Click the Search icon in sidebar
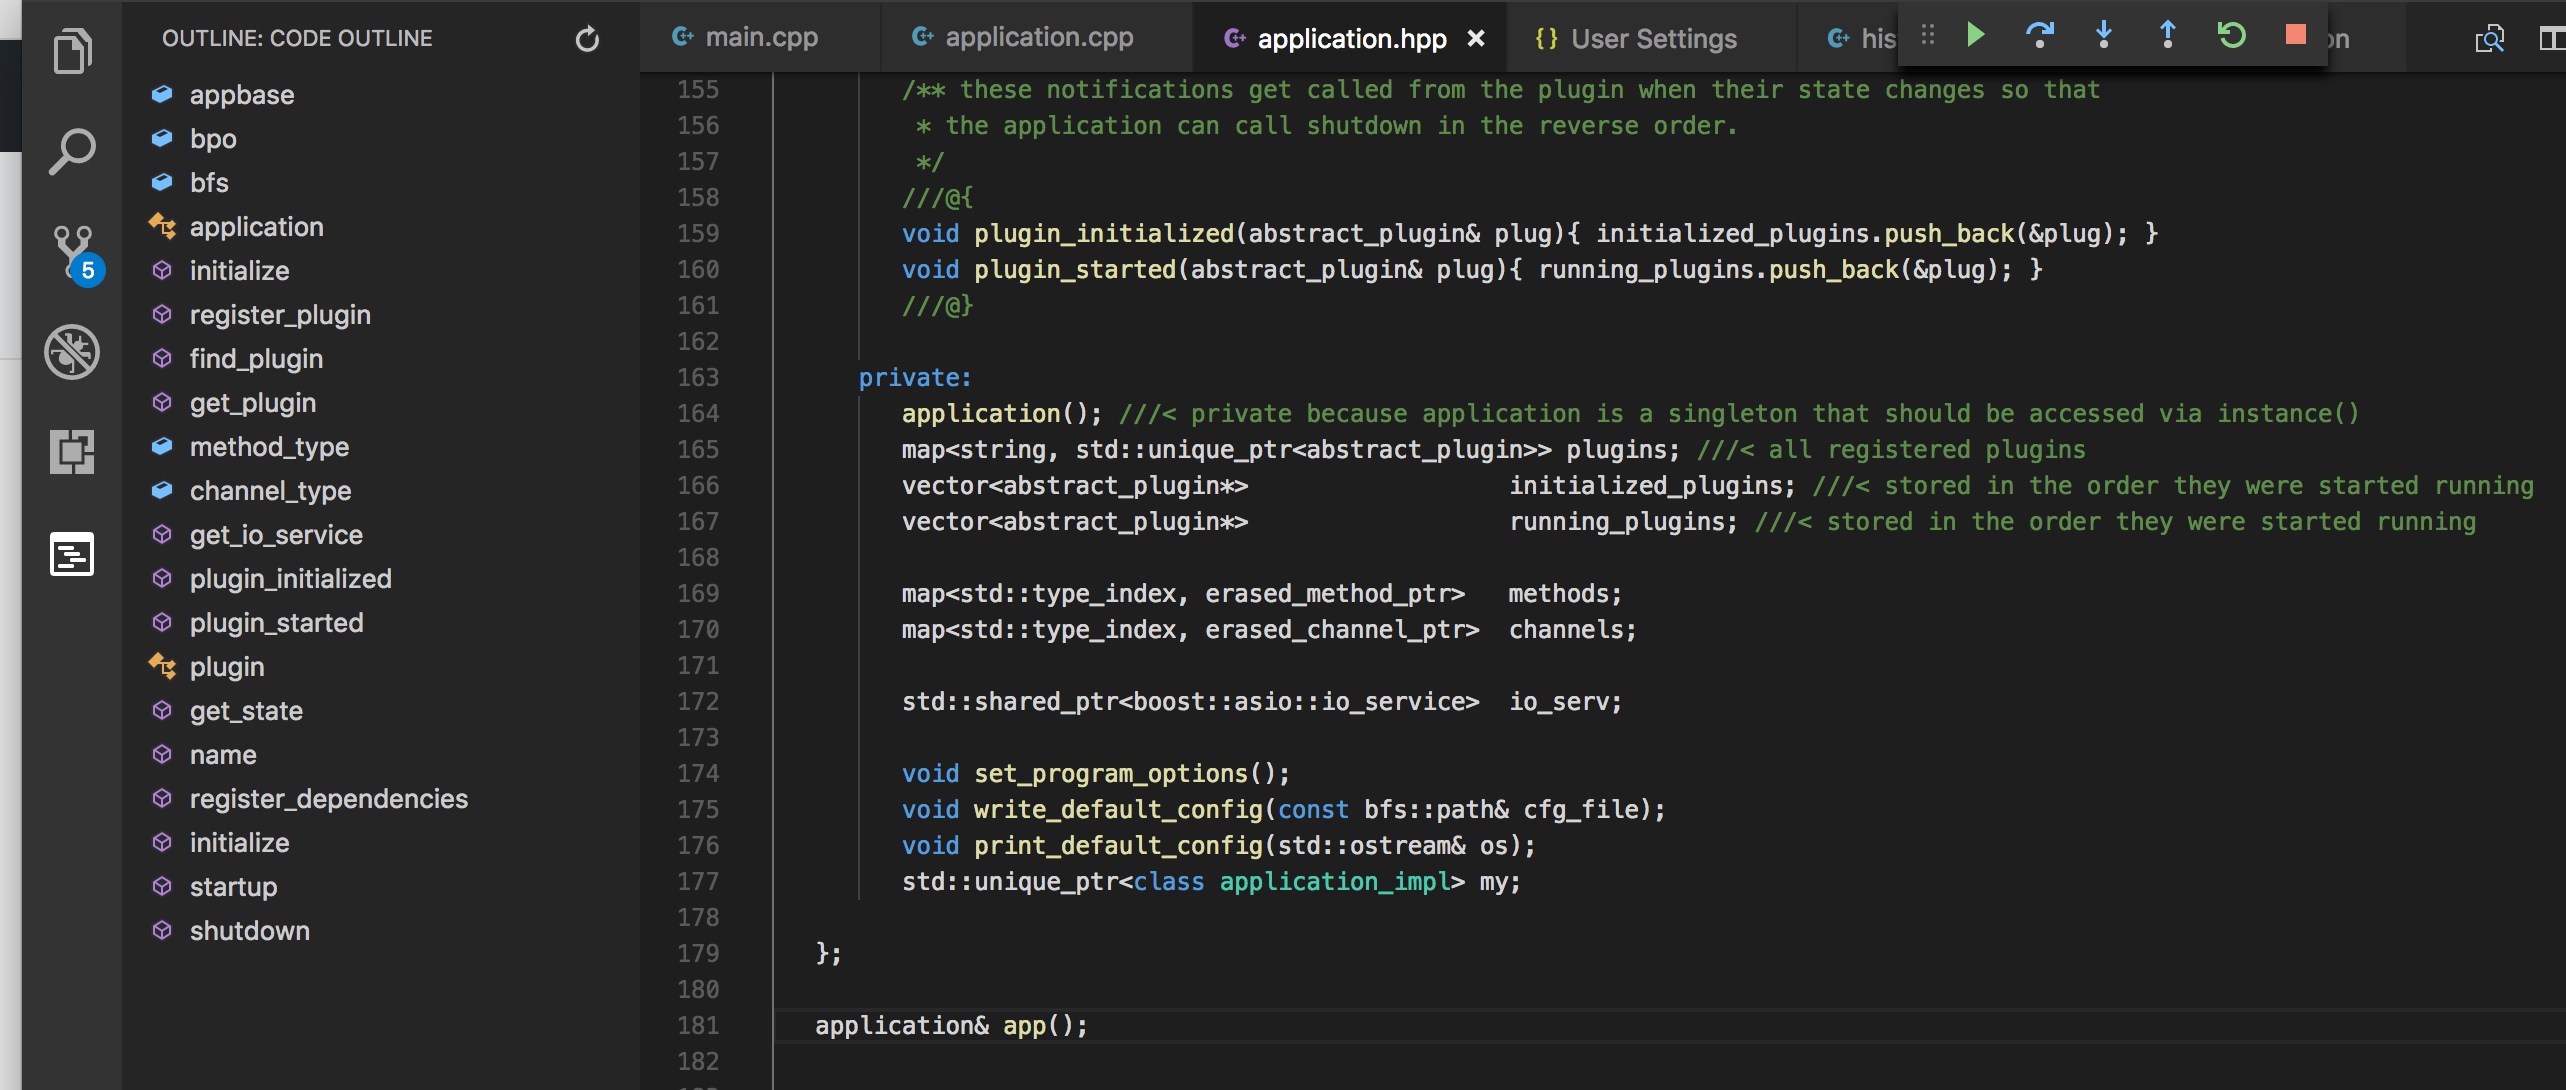 [72, 152]
